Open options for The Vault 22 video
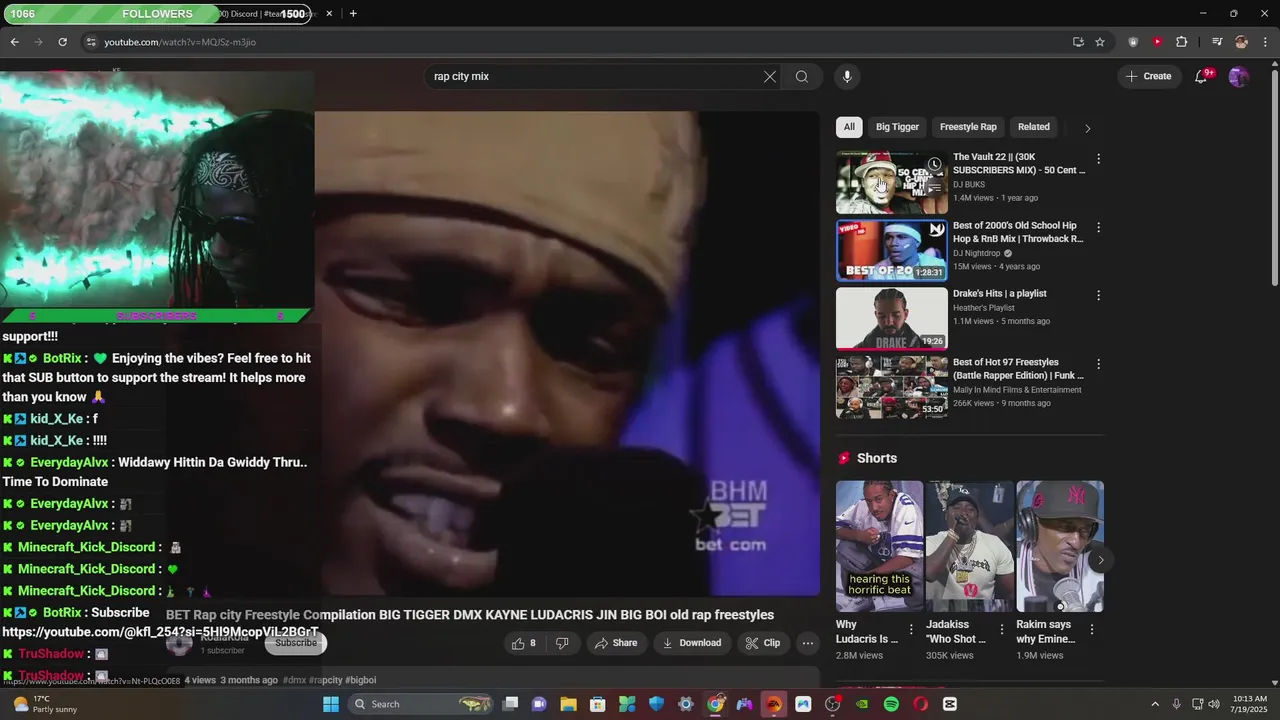Image resolution: width=1280 pixels, height=720 pixels. point(1098,159)
